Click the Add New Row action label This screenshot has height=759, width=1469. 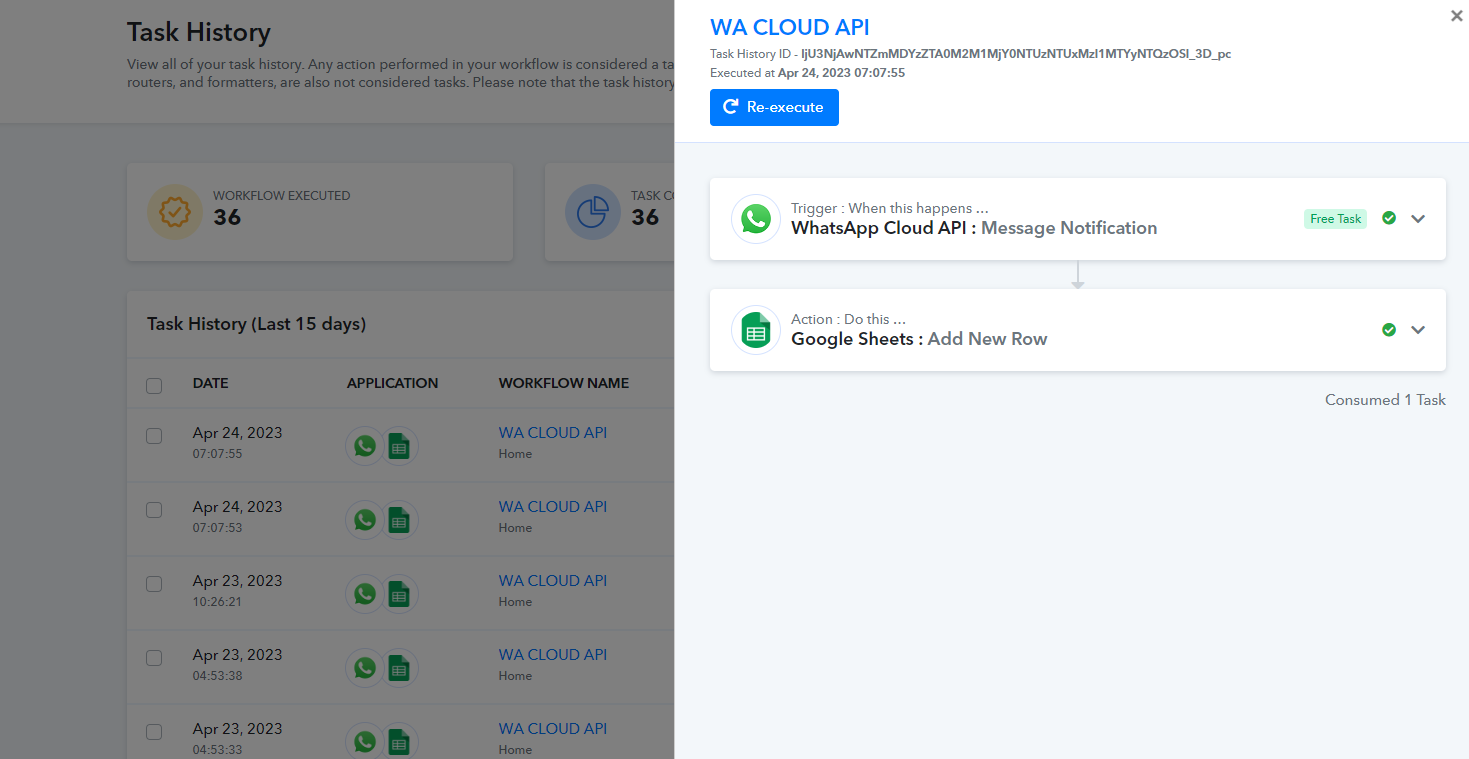point(987,339)
